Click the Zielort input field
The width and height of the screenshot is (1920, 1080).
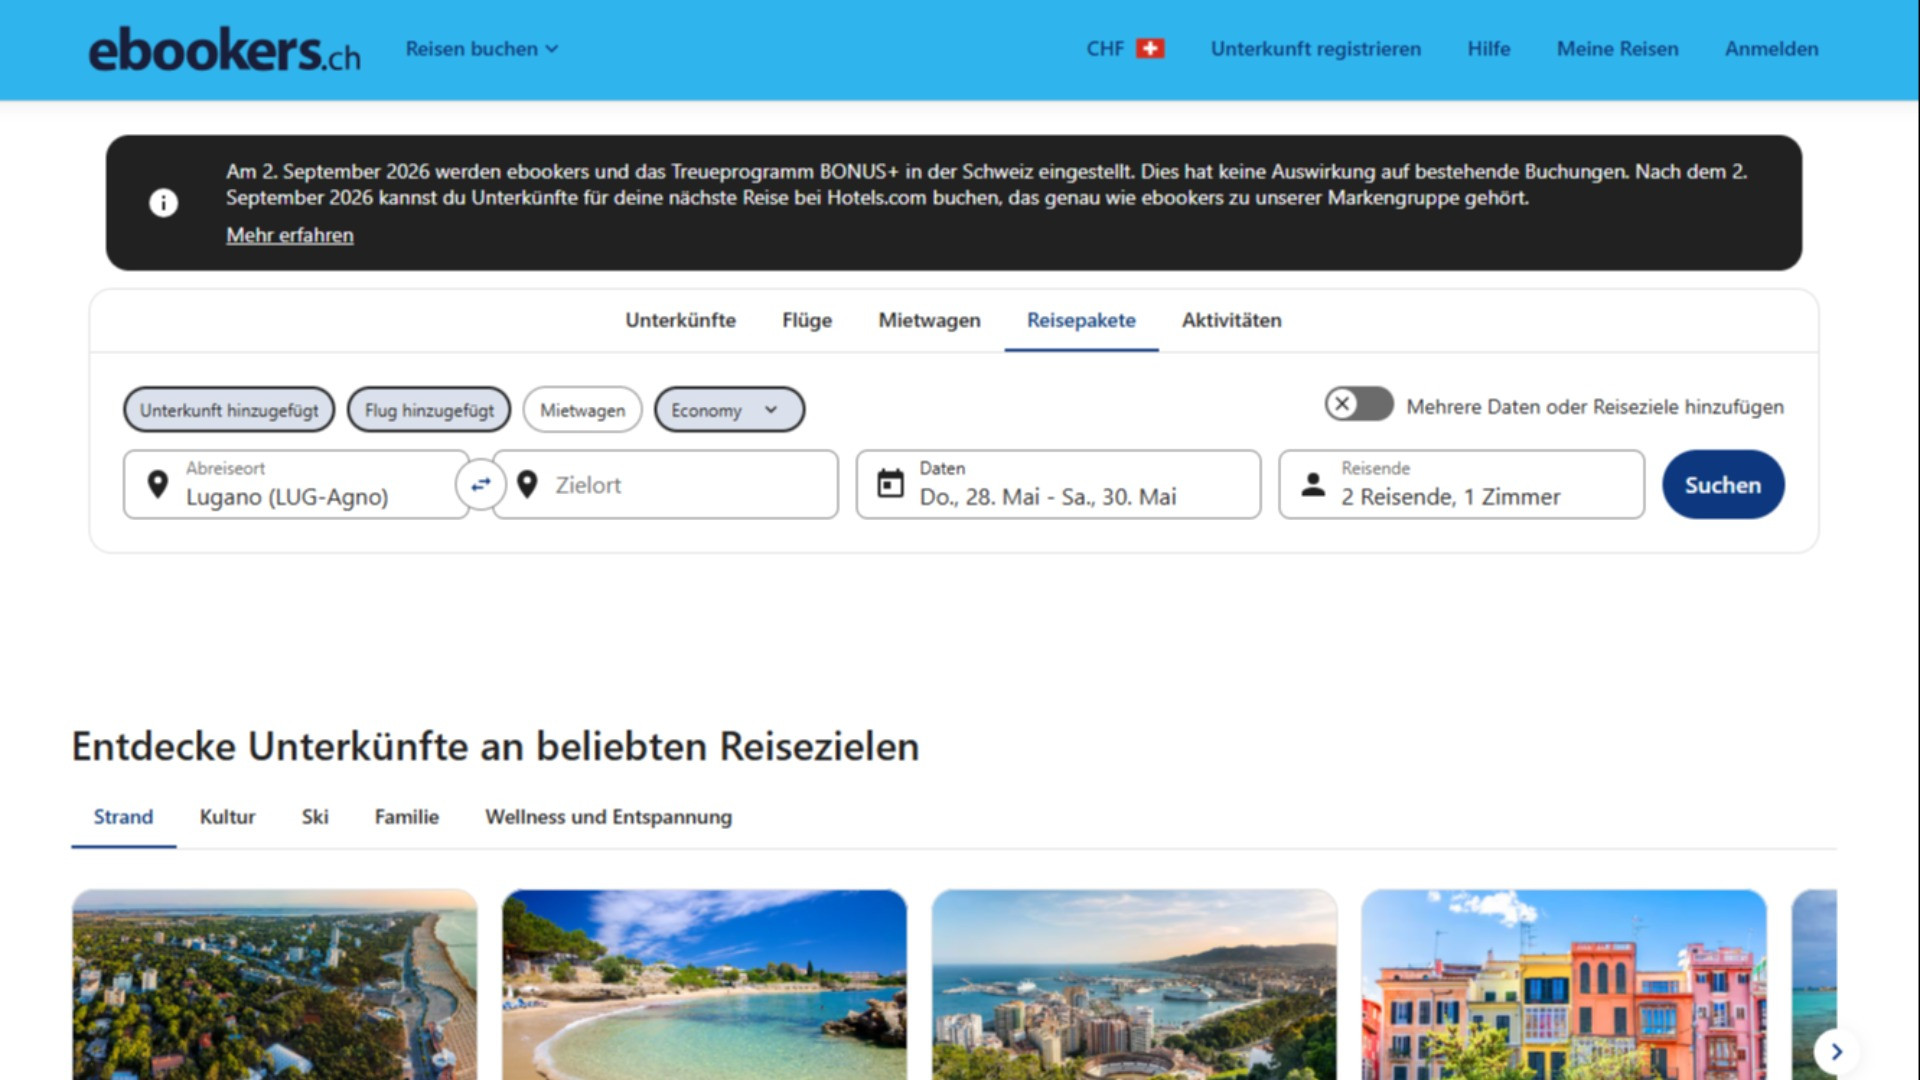point(666,484)
